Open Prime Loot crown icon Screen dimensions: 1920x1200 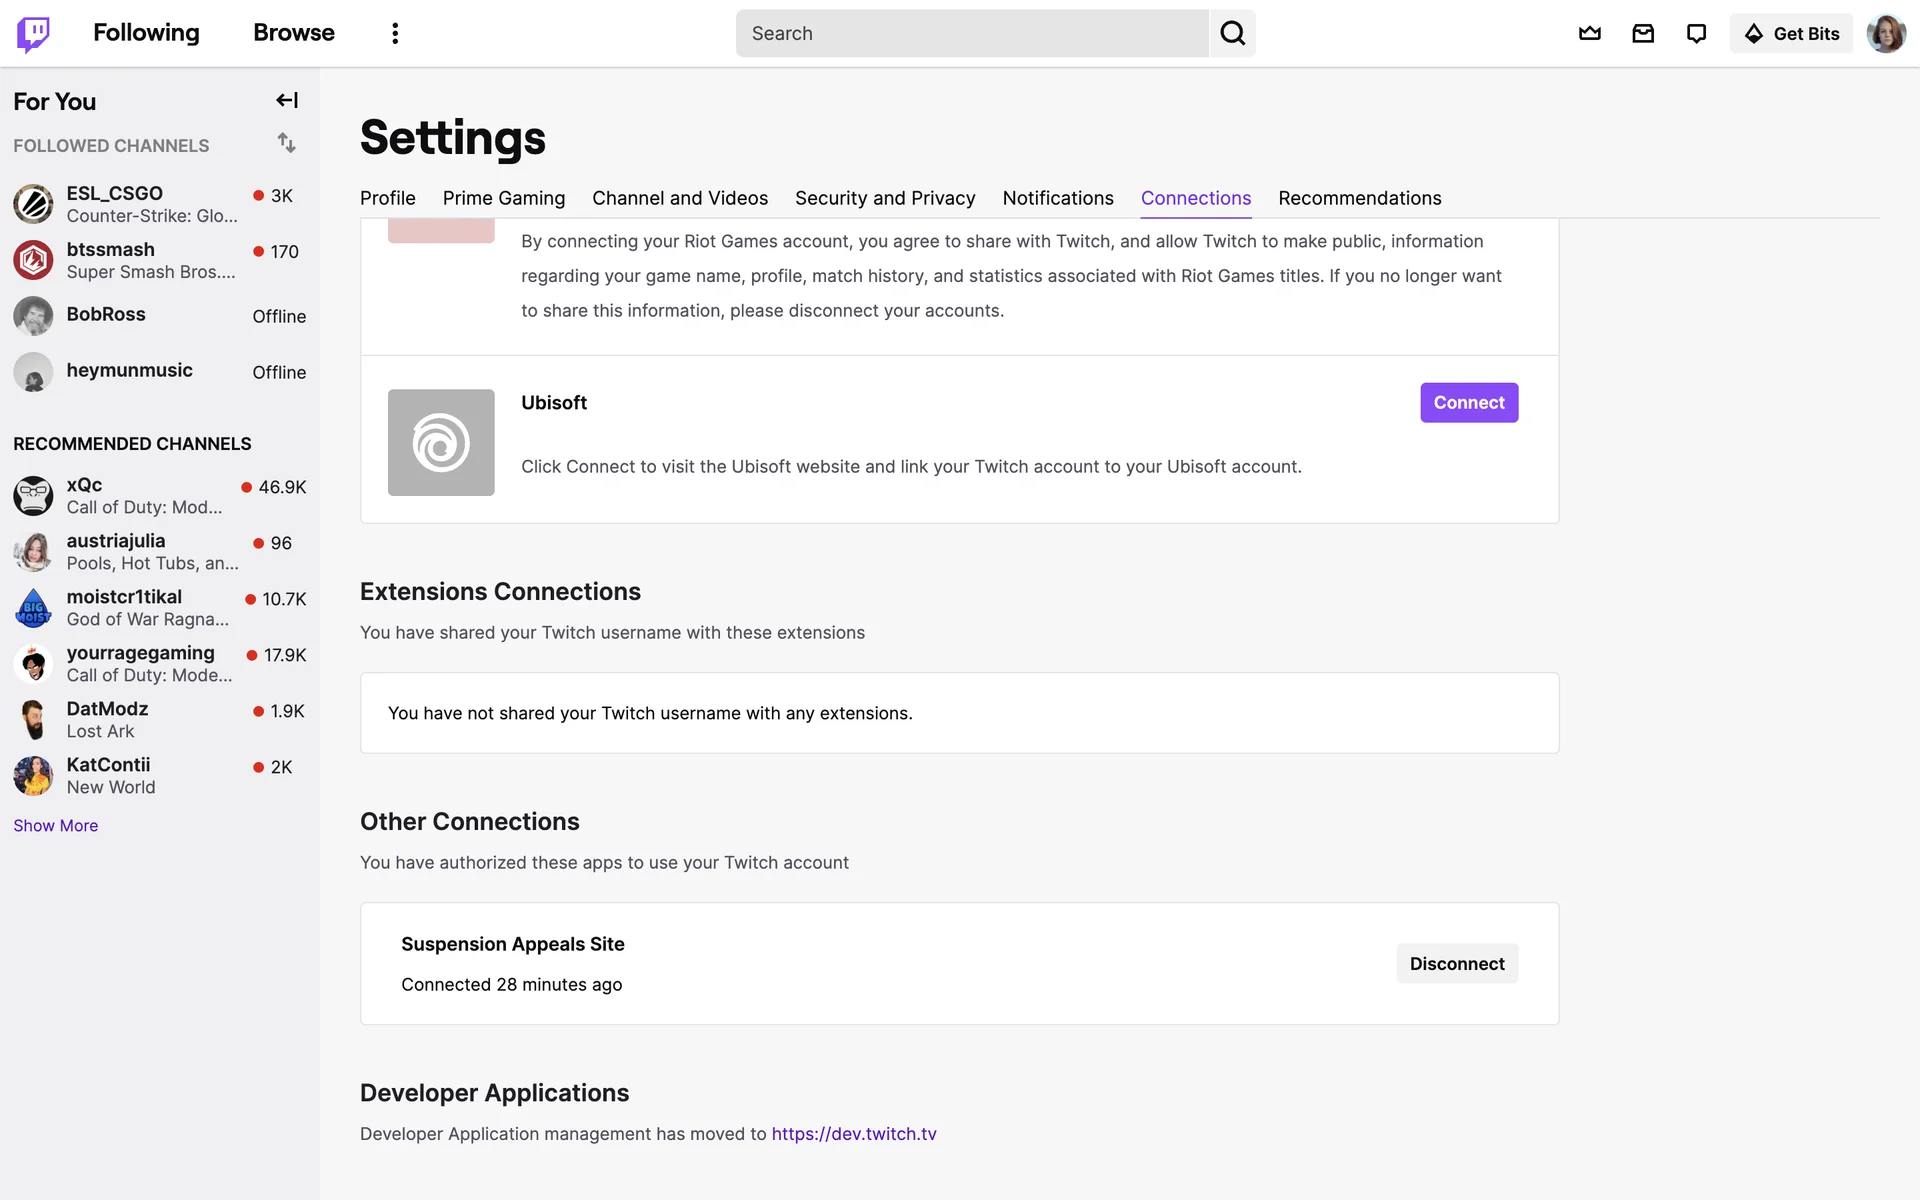[x=1589, y=34]
